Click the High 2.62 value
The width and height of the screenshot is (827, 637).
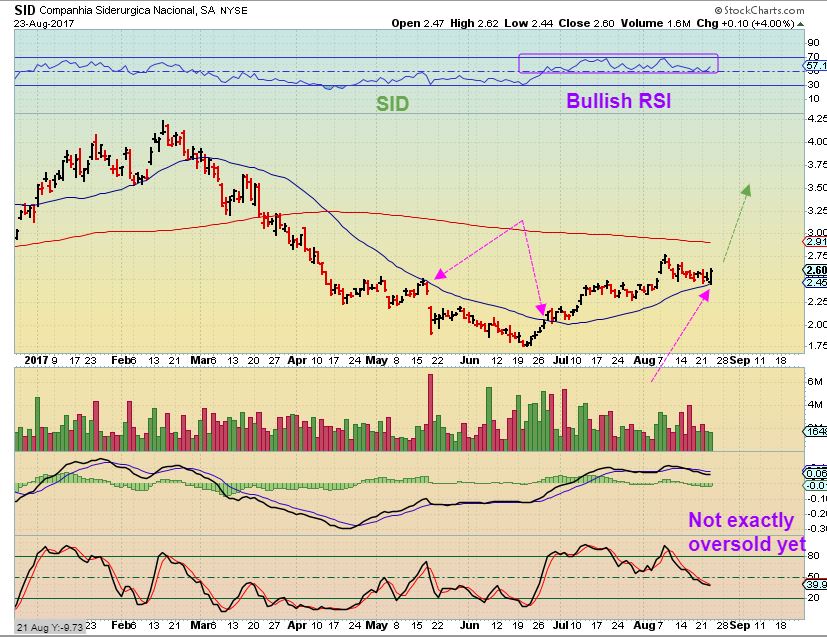pos(474,23)
